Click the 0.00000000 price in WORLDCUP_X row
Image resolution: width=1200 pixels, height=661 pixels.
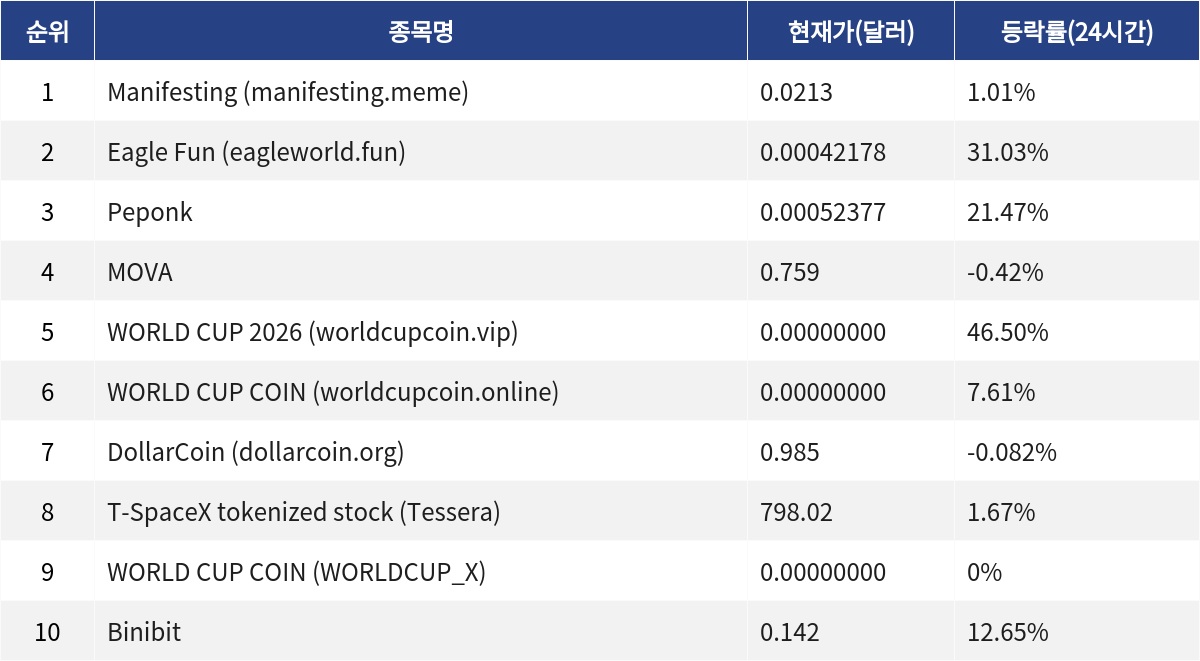pos(823,573)
